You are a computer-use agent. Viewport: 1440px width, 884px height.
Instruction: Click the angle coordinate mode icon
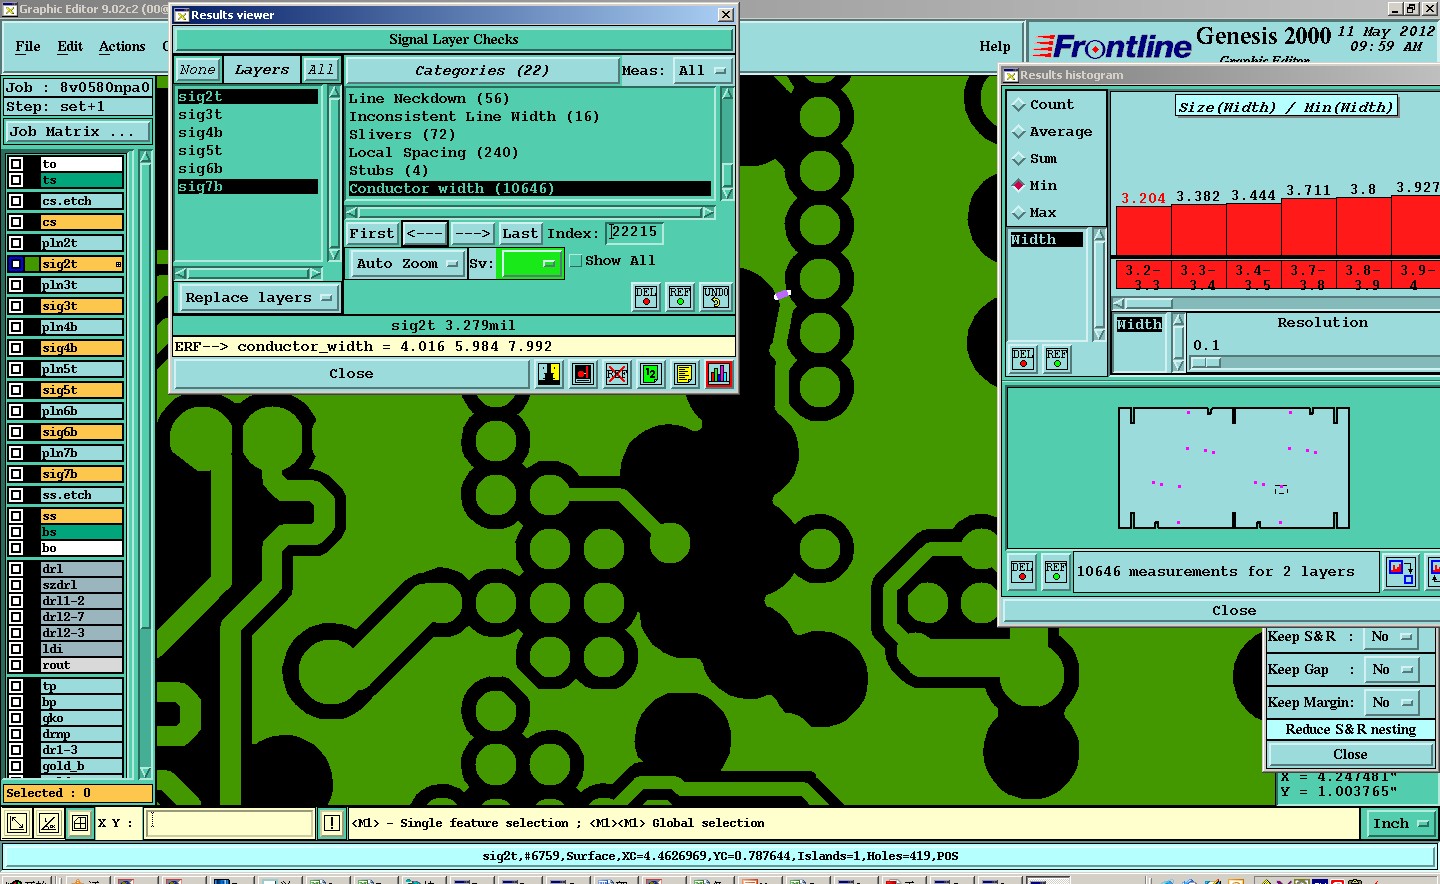[x=49, y=824]
